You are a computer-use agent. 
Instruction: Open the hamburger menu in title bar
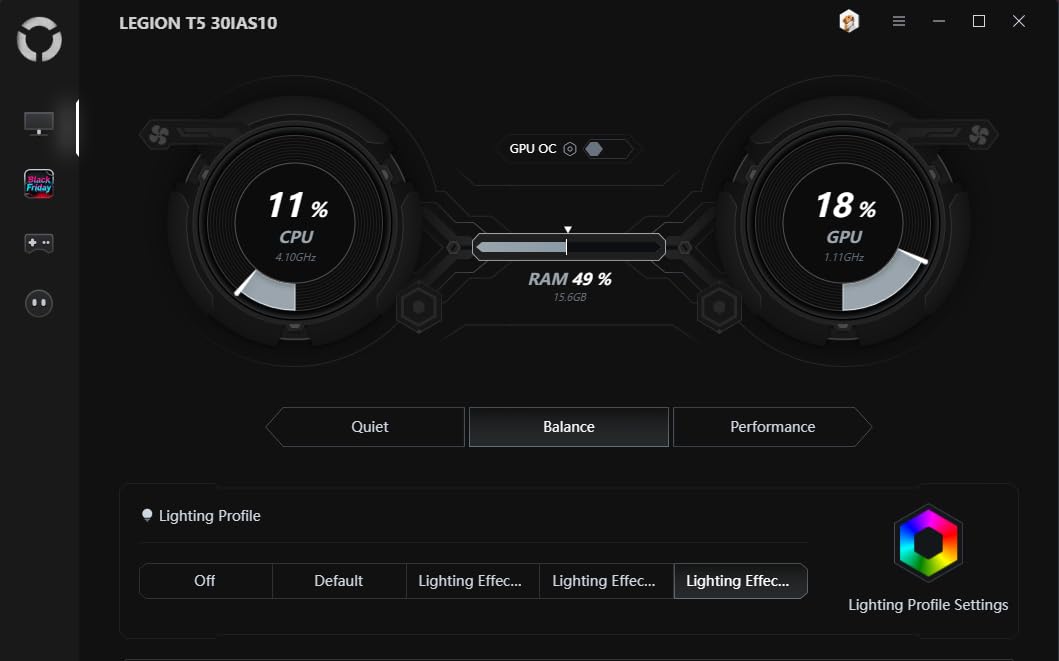pyautogui.click(x=899, y=22)
